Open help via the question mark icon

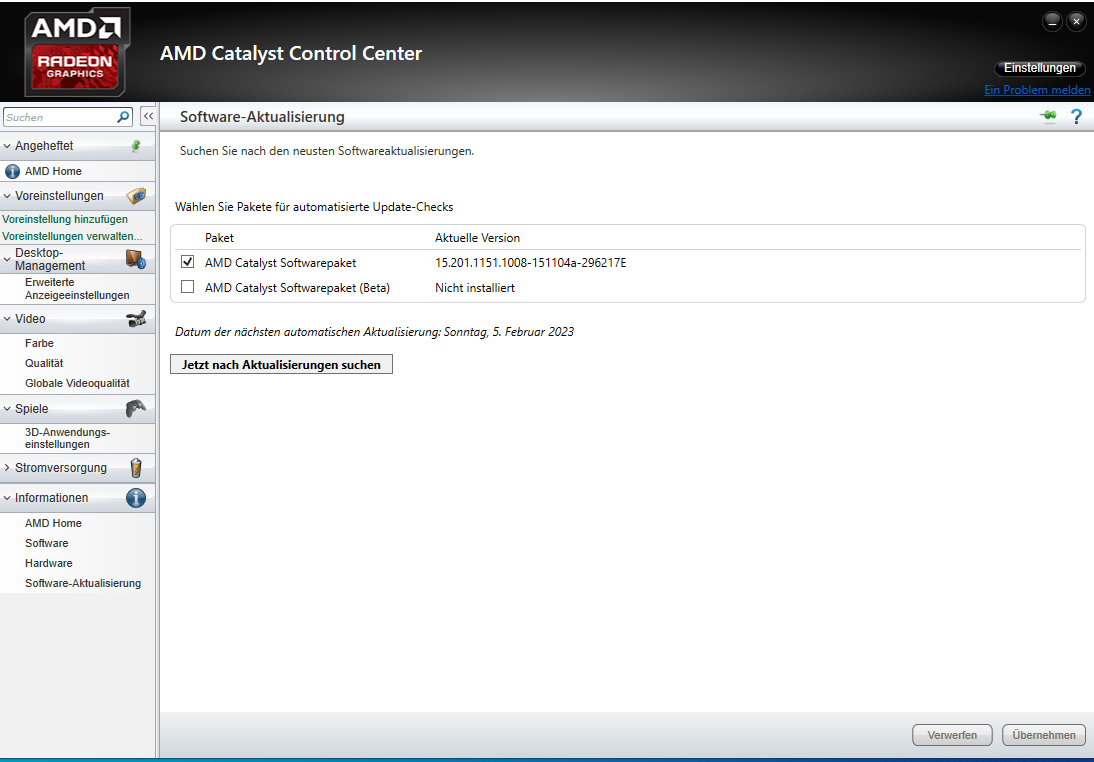tap(1077, 117)
